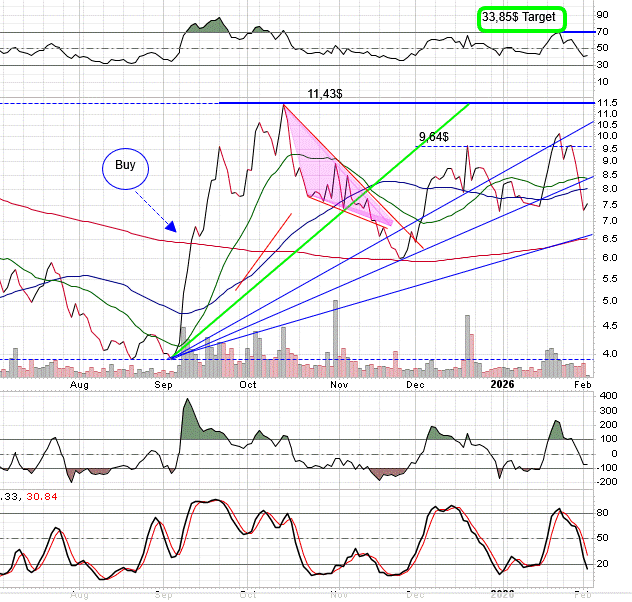The height and width of the screenshot is (602, 632).
Task: Click the trendline fan origin in early September
Action: pyautogui.click(x=172, y=357)
